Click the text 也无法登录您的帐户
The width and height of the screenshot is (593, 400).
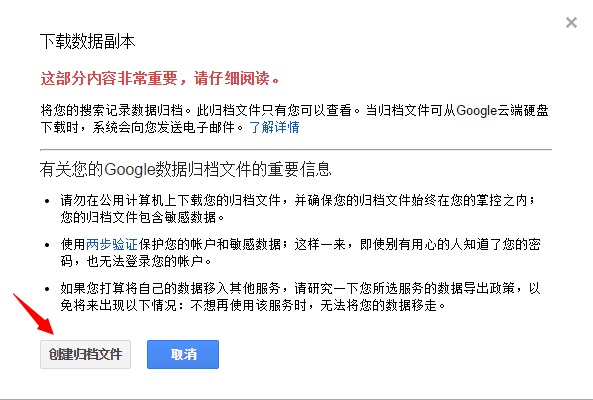(149, 261)
